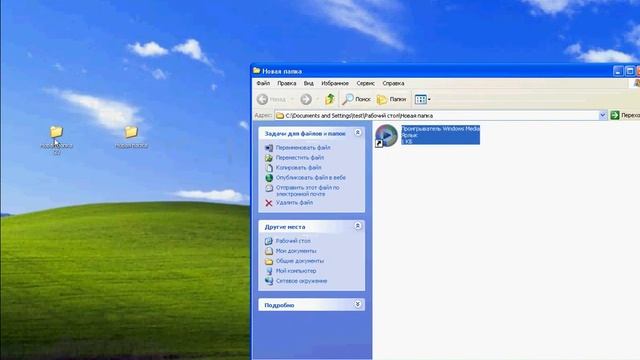This screenshot has height=360, width=640.
Task: Minimize the 'Новая папка' Explorer window
Action: (618, 71)
